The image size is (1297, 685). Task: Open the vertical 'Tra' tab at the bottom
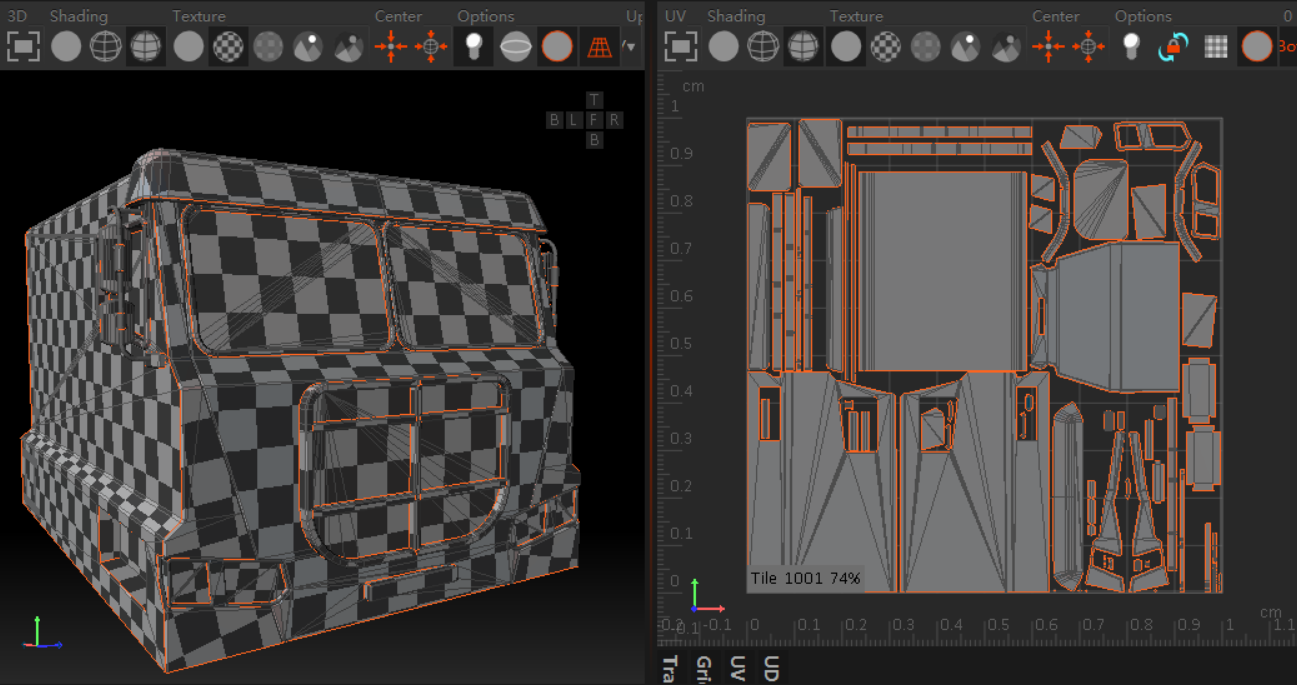[x=669, y=669]
